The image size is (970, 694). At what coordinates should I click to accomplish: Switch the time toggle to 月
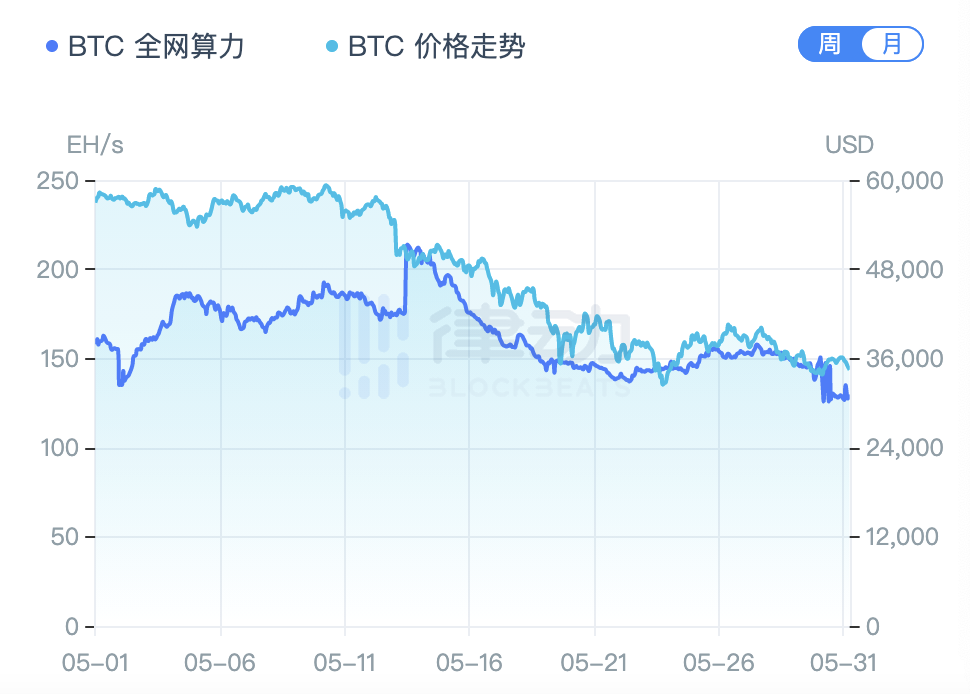point(889,44)
